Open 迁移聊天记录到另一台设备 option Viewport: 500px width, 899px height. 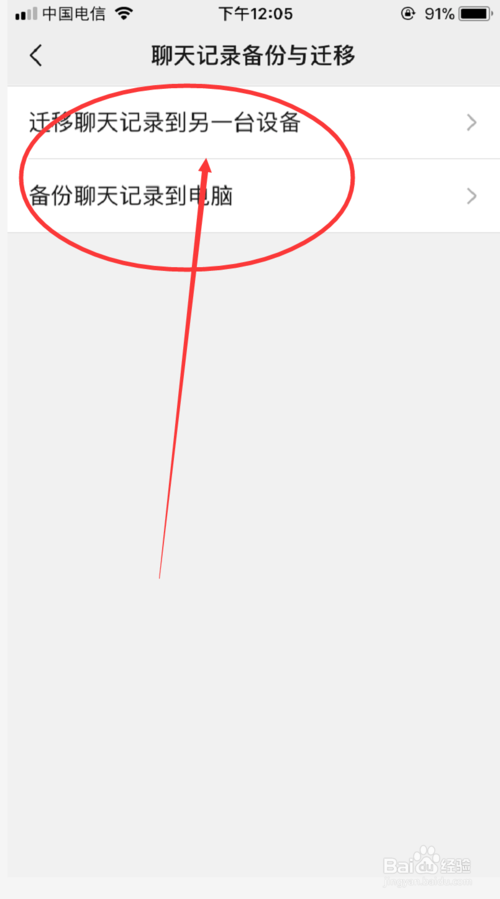pos(253,123)
